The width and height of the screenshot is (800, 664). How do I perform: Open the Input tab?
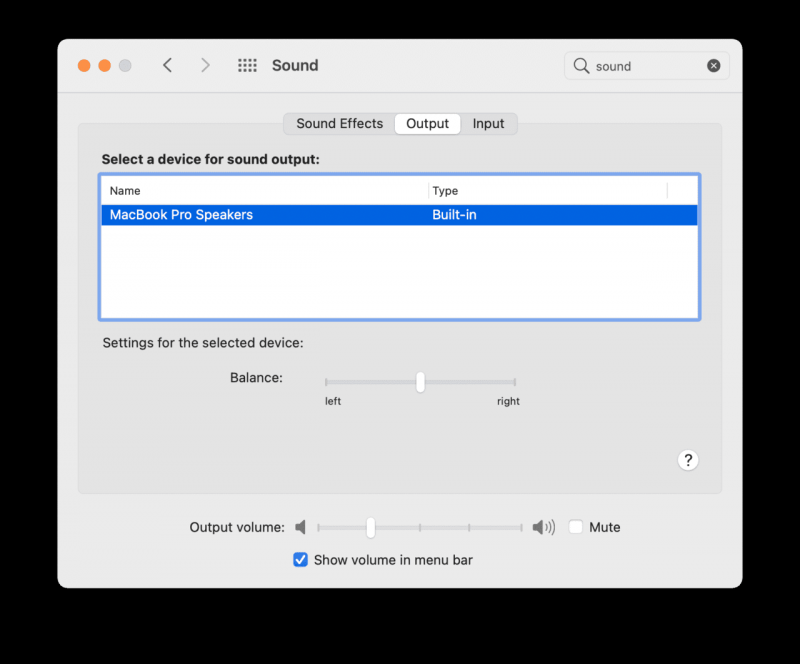click(488, 123)
